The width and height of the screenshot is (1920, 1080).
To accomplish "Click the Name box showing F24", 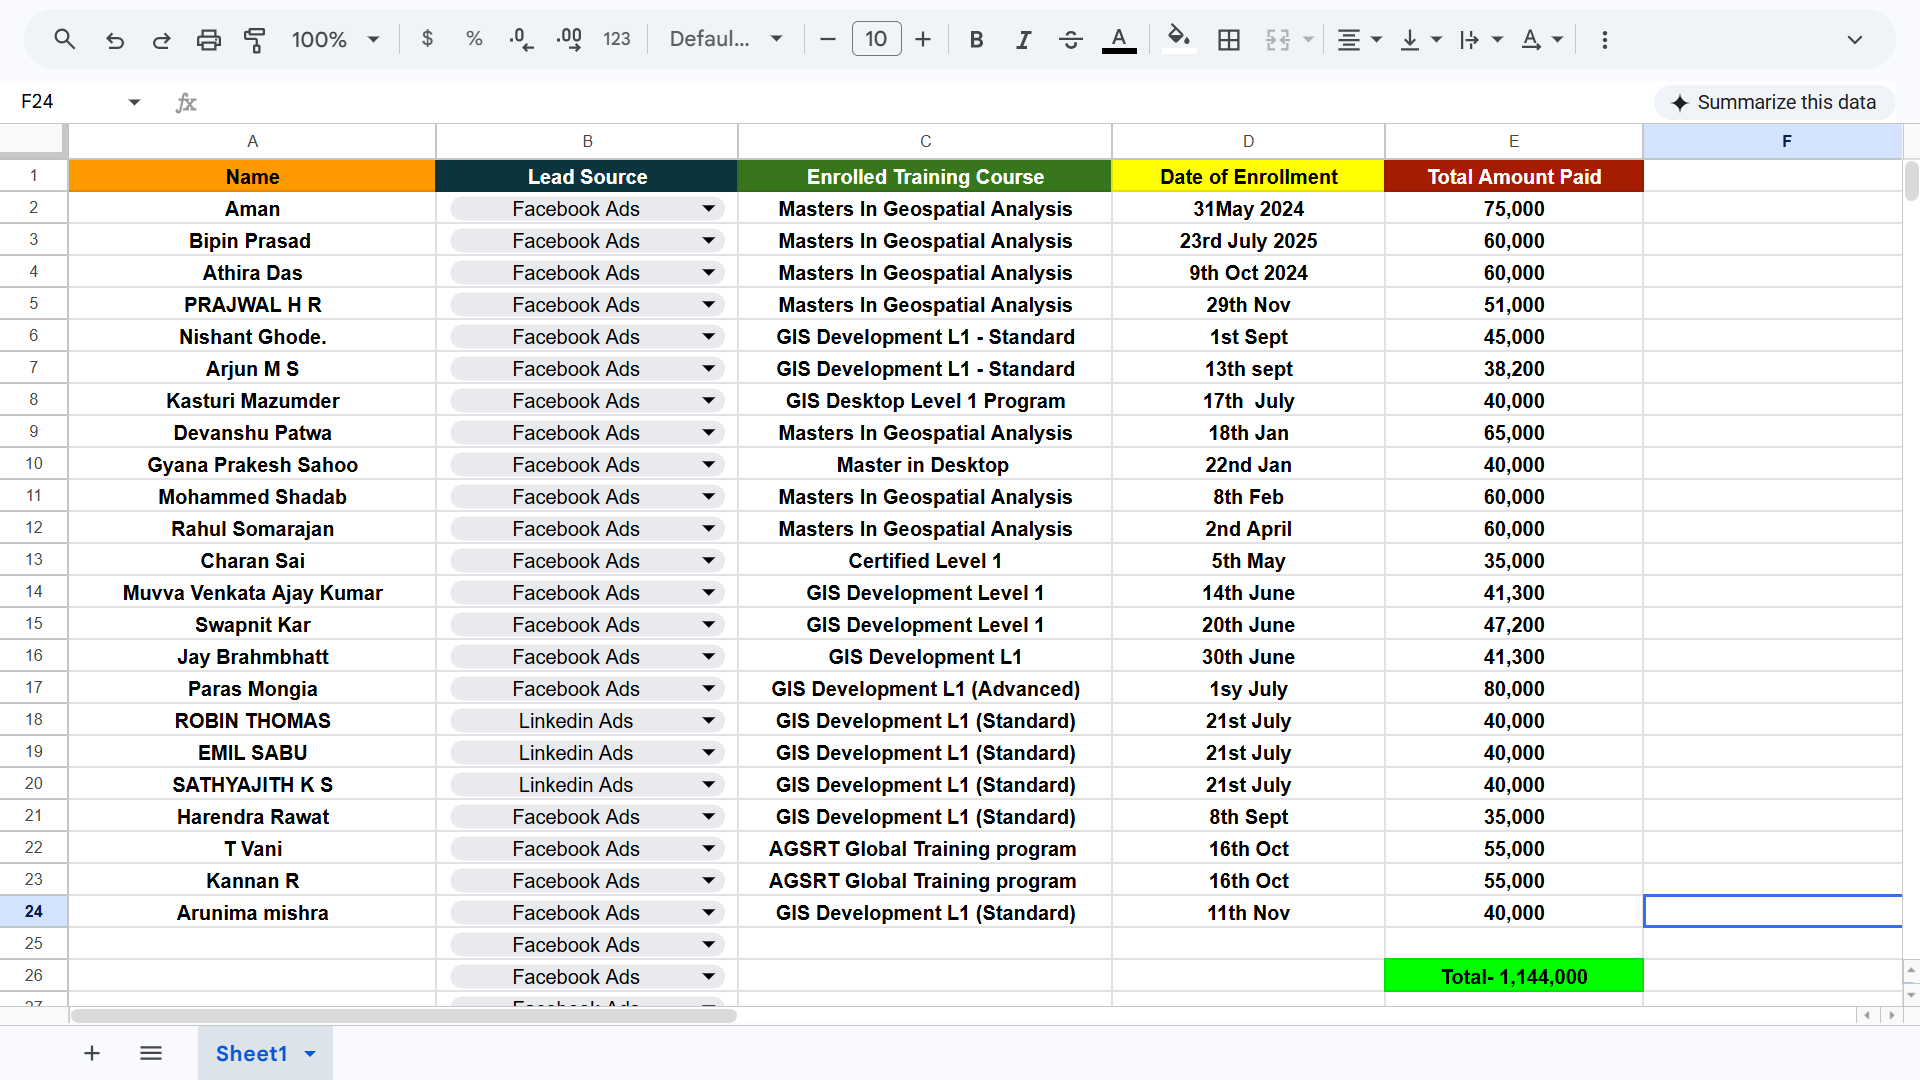I will pos(80,102).
